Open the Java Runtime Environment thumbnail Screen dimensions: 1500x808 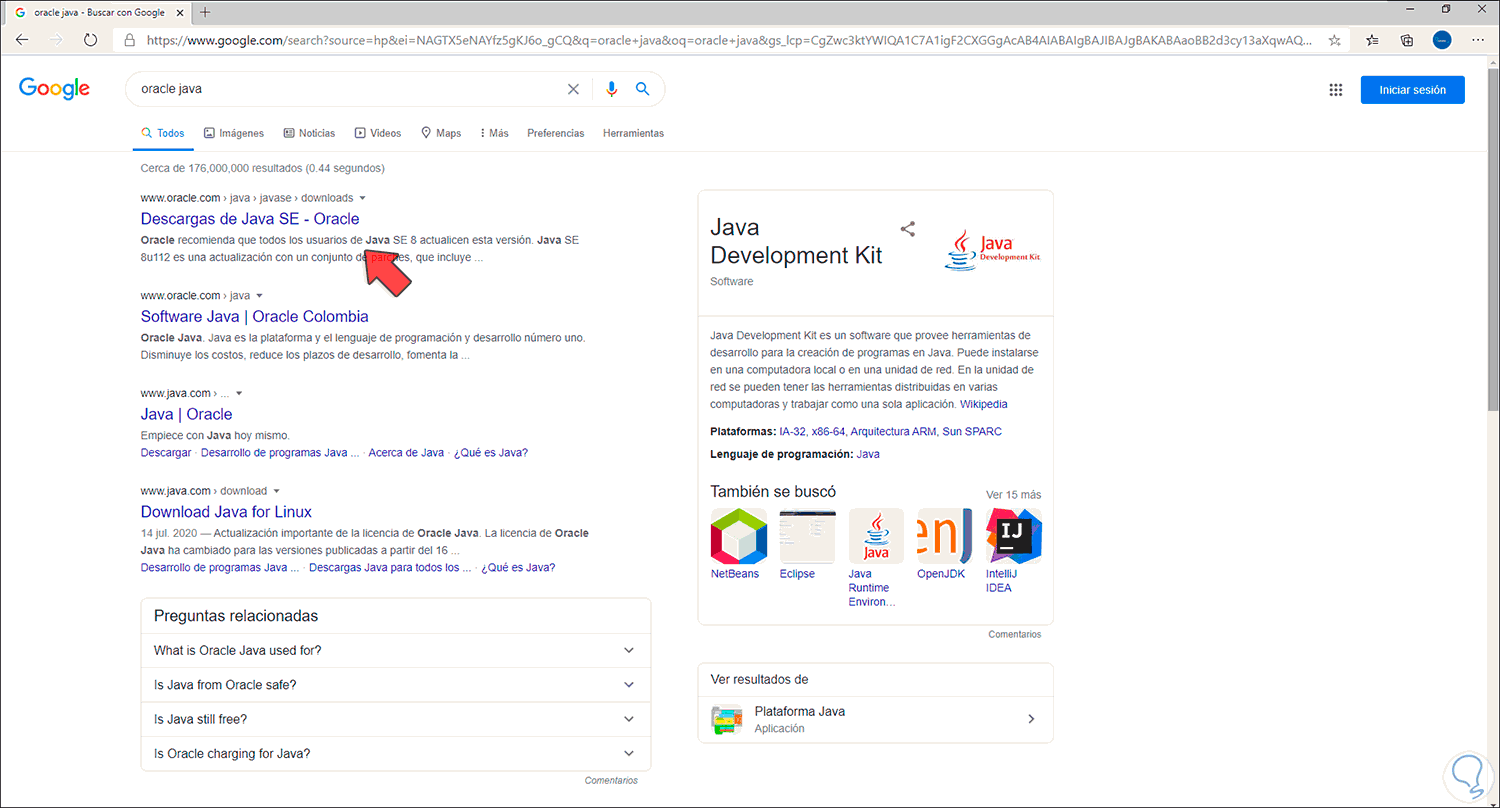[876, 536]
